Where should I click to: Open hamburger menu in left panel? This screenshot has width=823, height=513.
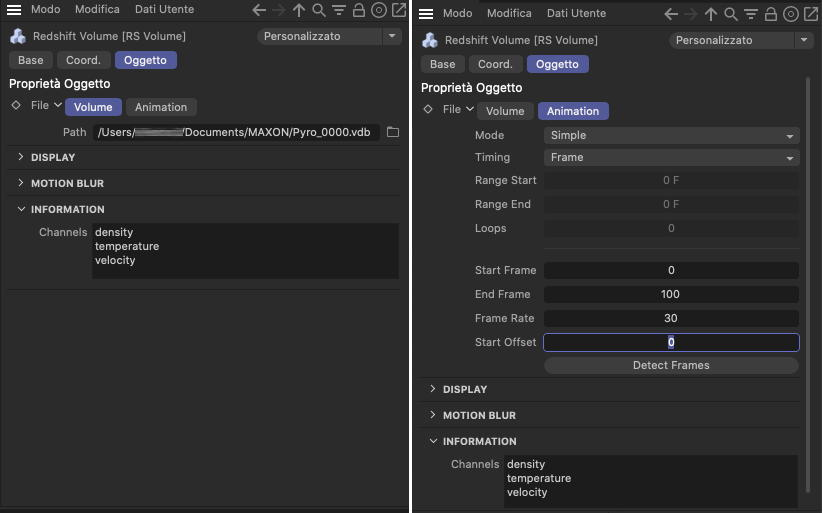[14, 9]
